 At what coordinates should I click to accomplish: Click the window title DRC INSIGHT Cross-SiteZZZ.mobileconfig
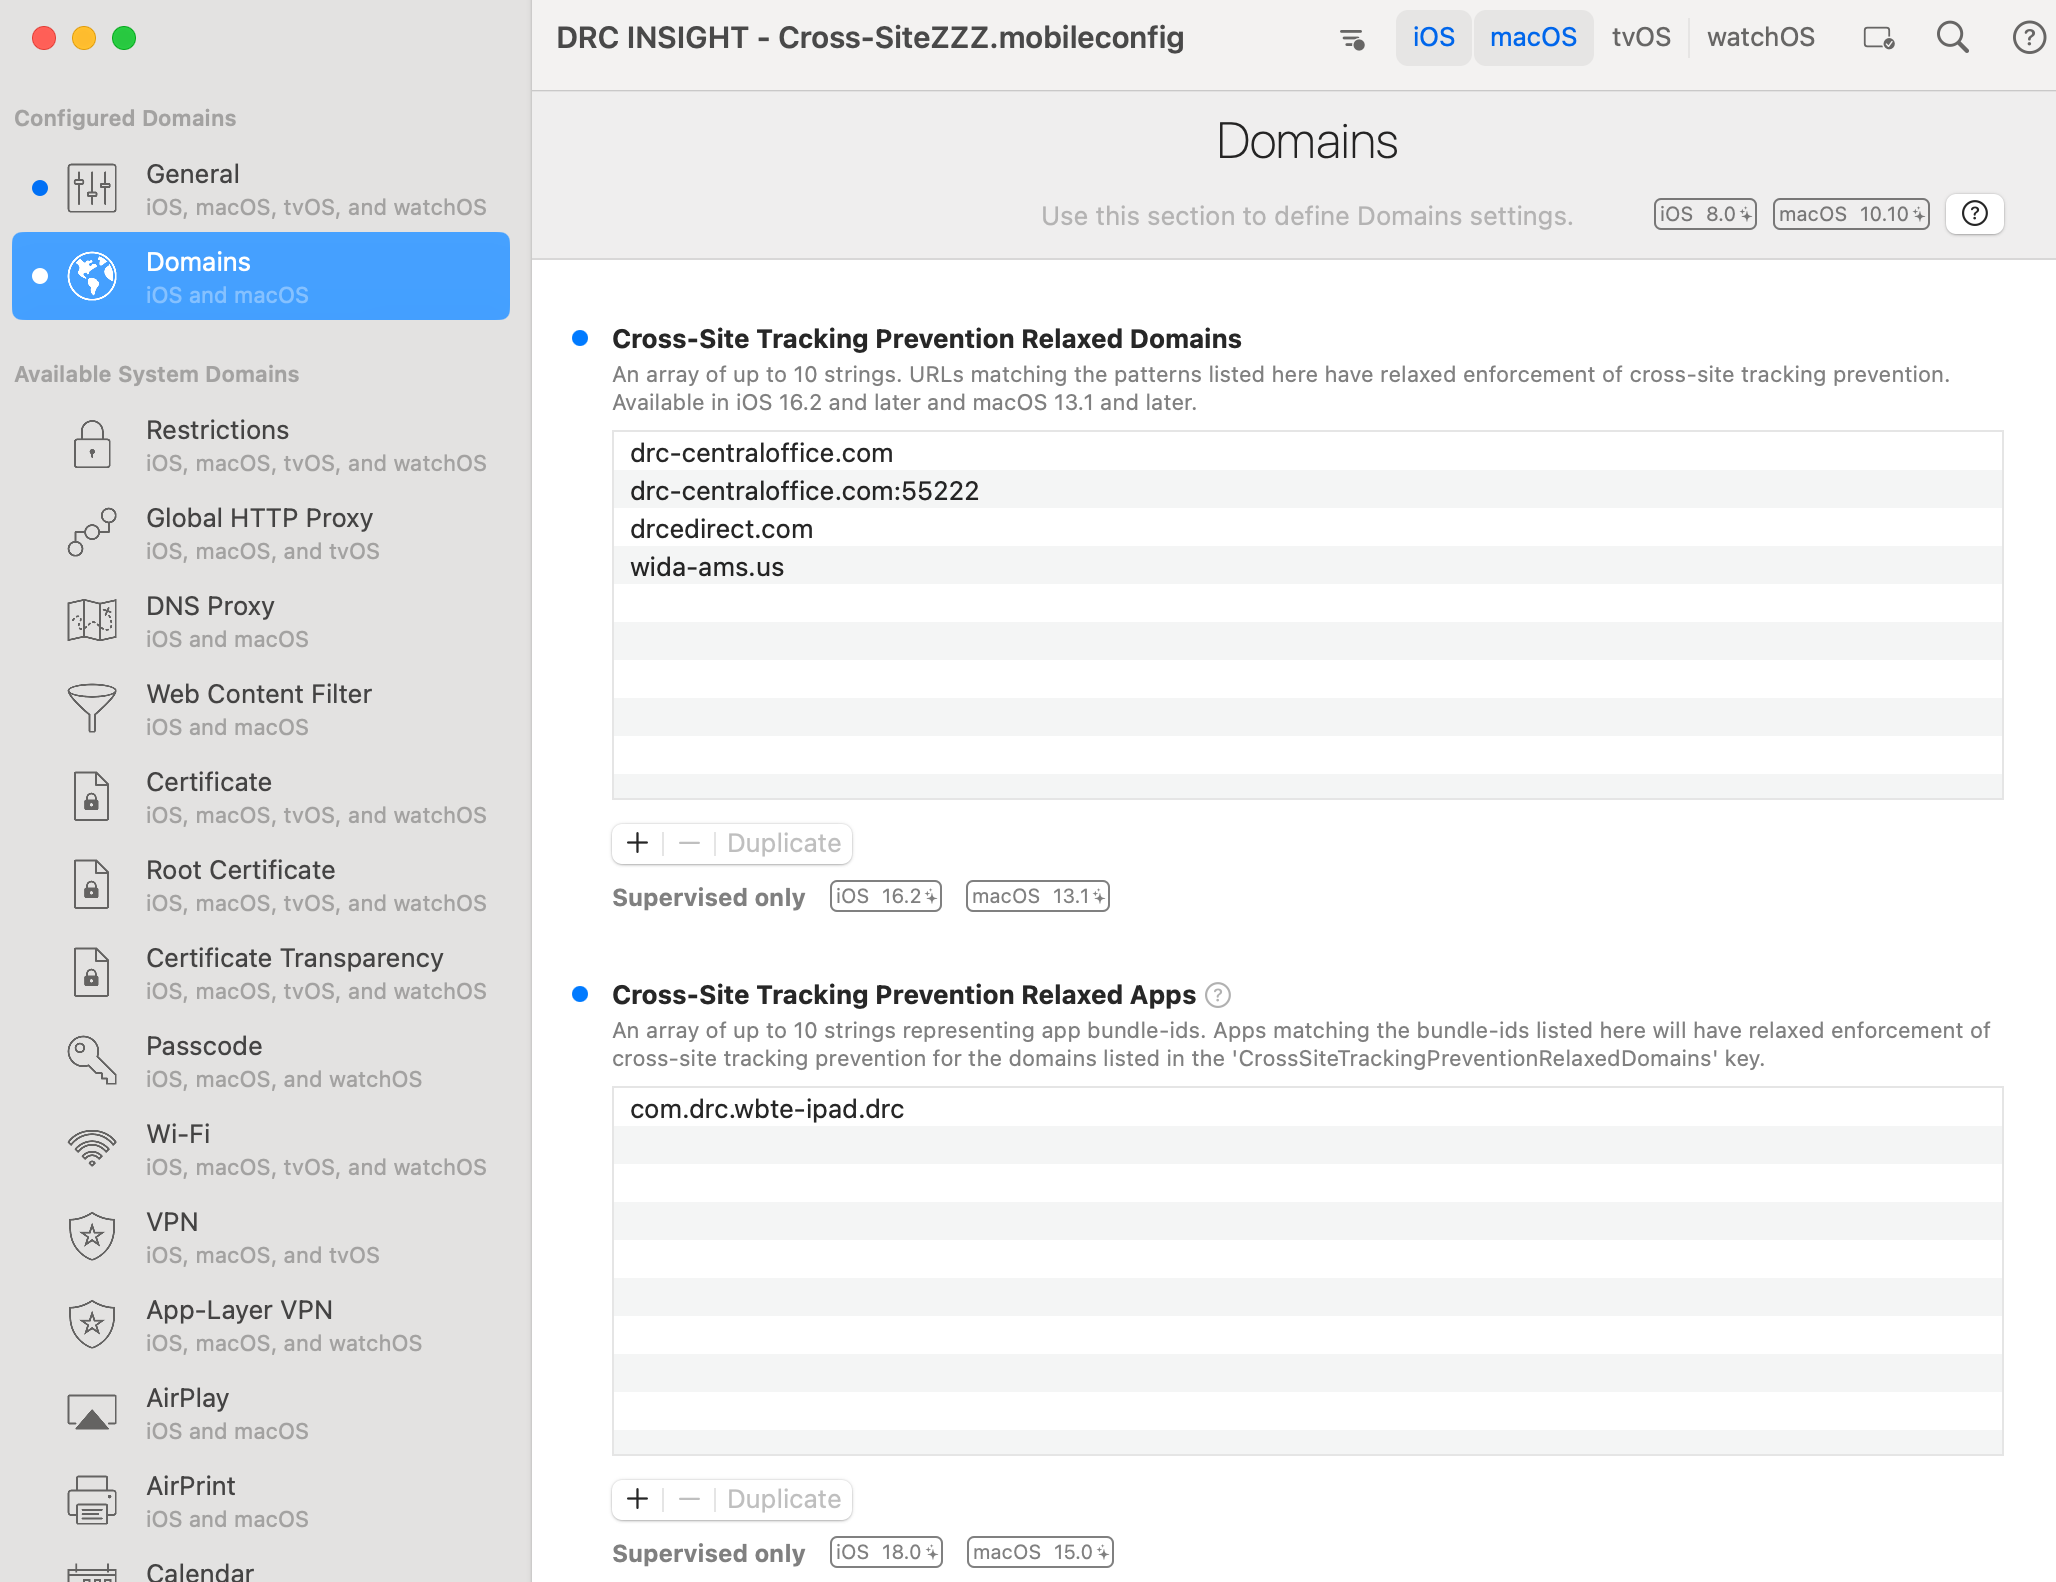(870, 38)
